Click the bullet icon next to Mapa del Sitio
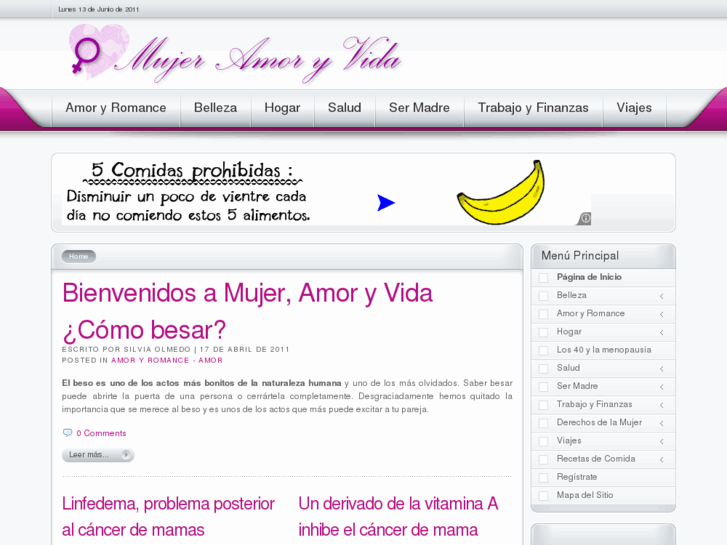Viewport: 727px width, 545px height. click(543, 495)
